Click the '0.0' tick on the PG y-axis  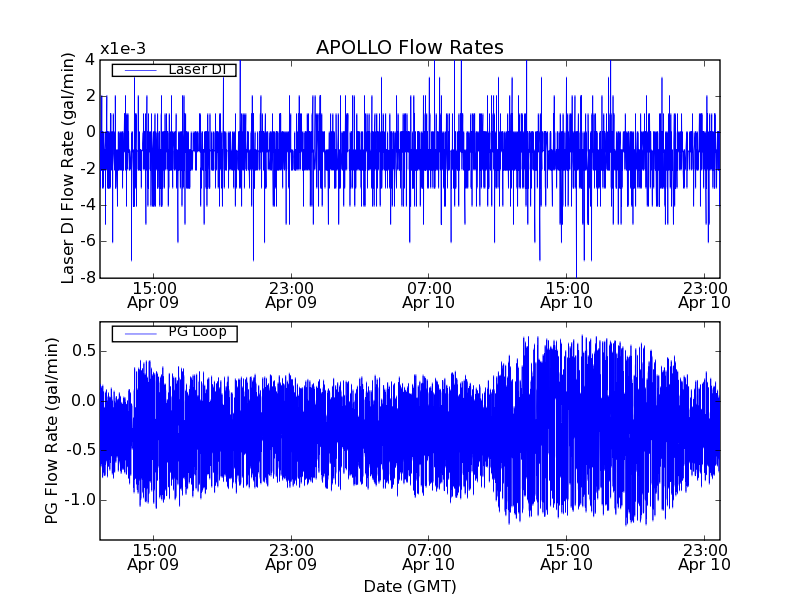84,401
